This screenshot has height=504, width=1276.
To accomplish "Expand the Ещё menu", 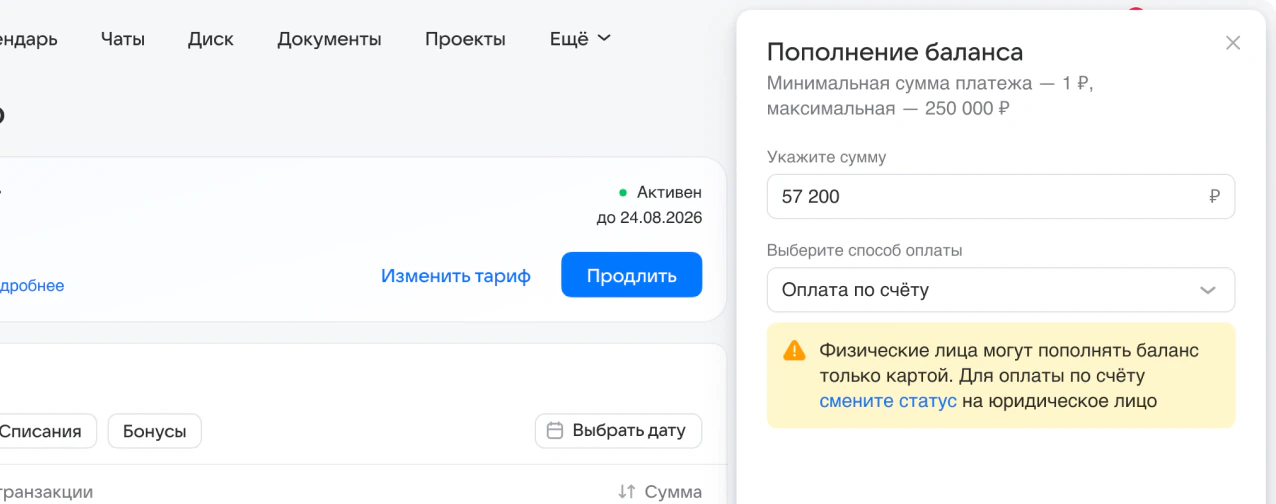I will coord(580,39).
